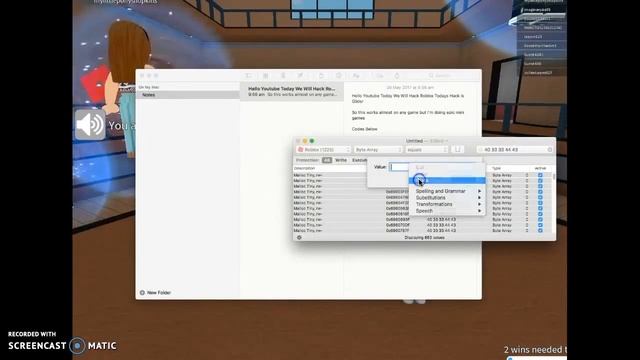Open the Roblox (1223) process dropdown
Screen dimensions: 640x360
324,150
